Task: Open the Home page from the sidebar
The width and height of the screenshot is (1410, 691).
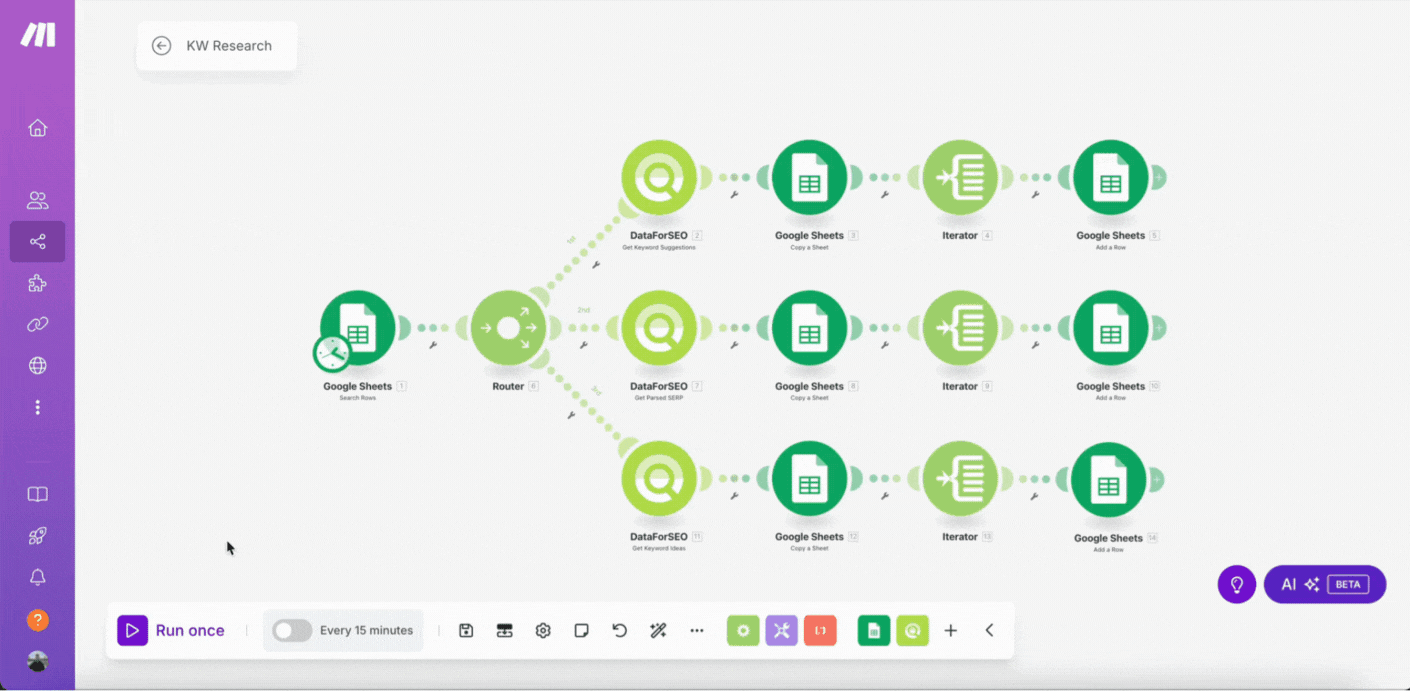Action: 38,128
